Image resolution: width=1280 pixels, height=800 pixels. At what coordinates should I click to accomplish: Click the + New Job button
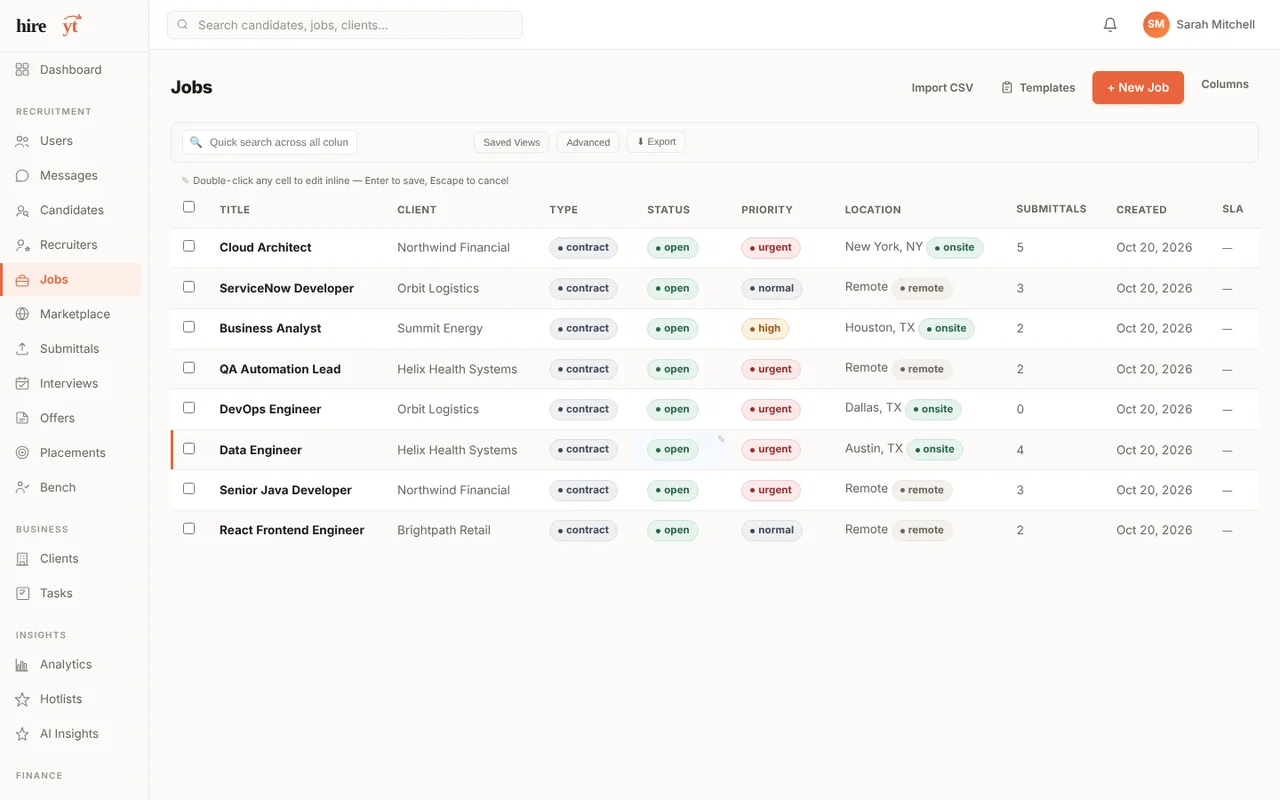click(x=1138, y=88)
